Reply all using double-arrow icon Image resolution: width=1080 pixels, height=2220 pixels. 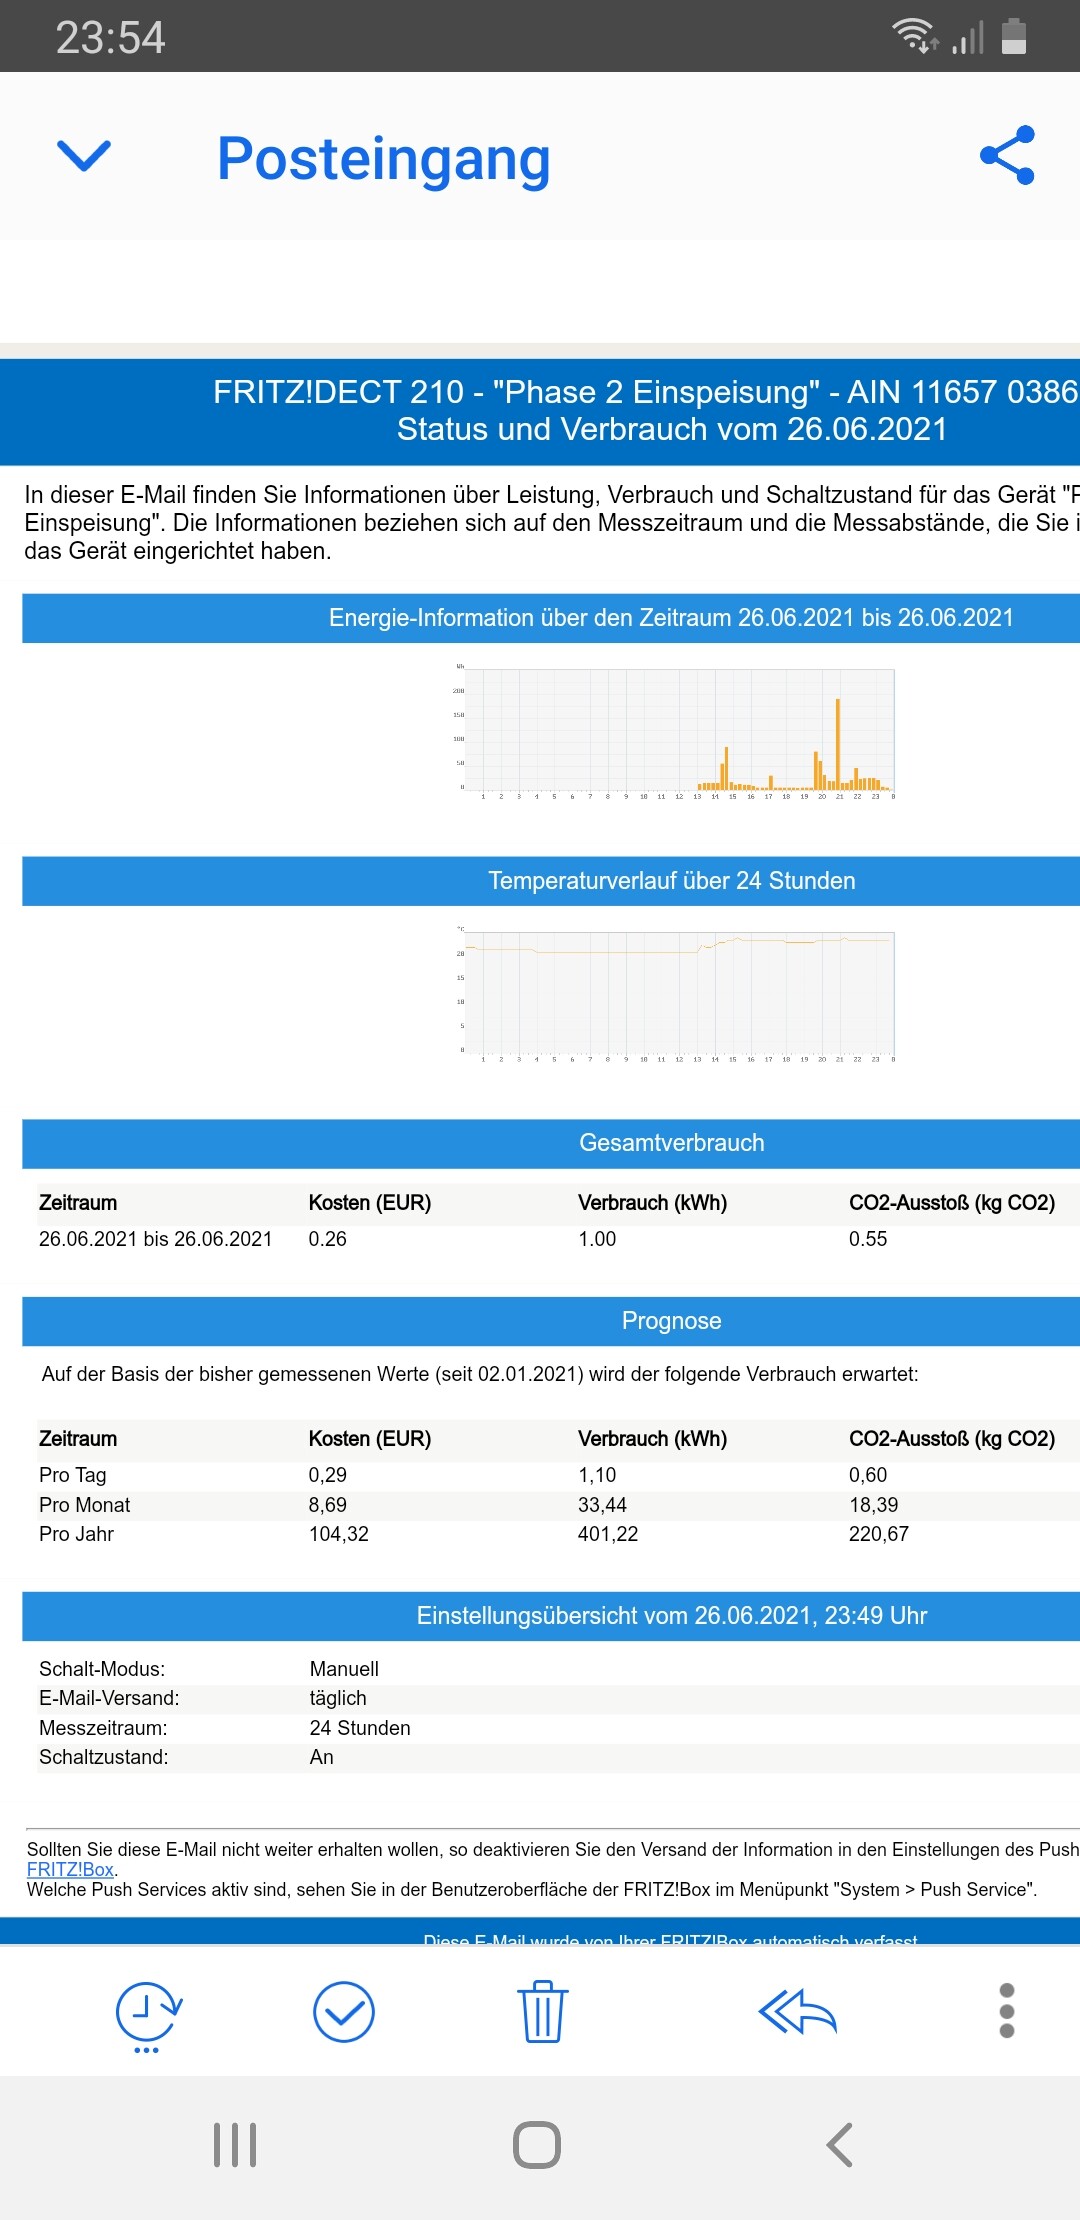pos(797,2012)
